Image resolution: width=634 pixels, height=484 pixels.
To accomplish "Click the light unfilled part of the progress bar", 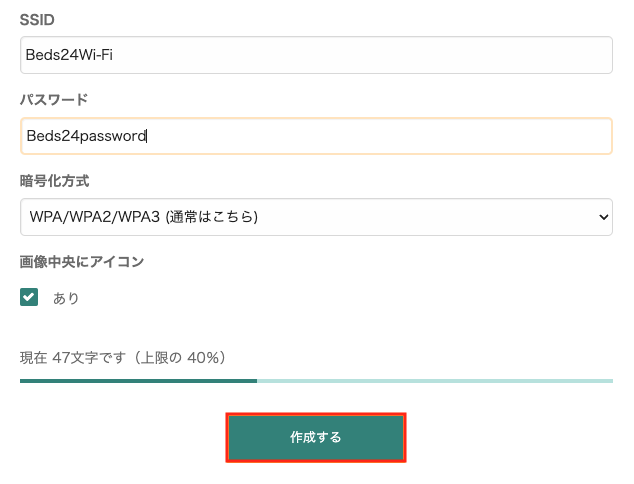I will pos(434,381).
